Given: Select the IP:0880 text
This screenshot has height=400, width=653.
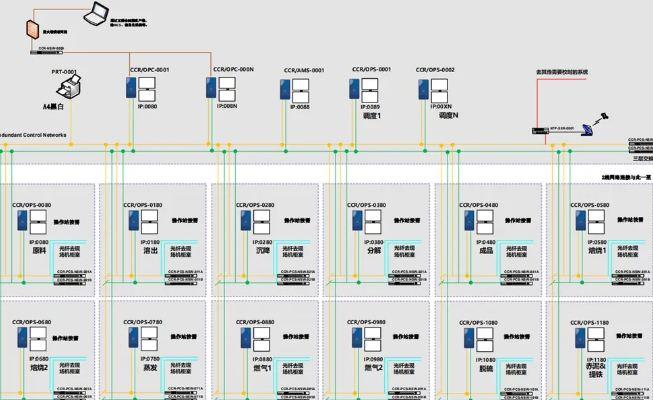Looking at the screenshot, I should (x=262, y=359).
